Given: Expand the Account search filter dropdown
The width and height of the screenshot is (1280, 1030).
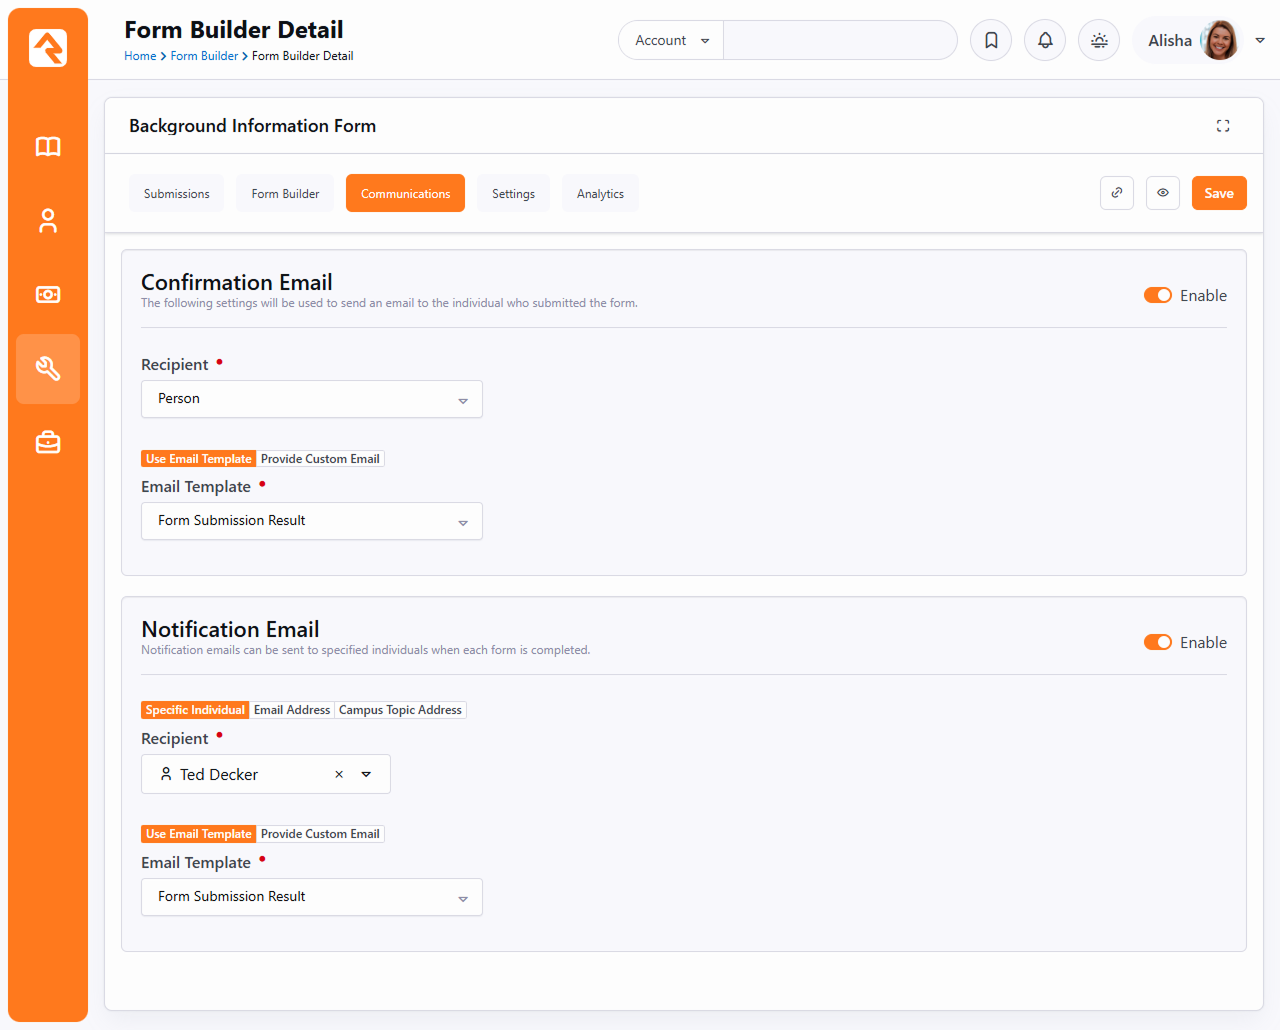Looking at the screenshot, I should click(671, 41).
